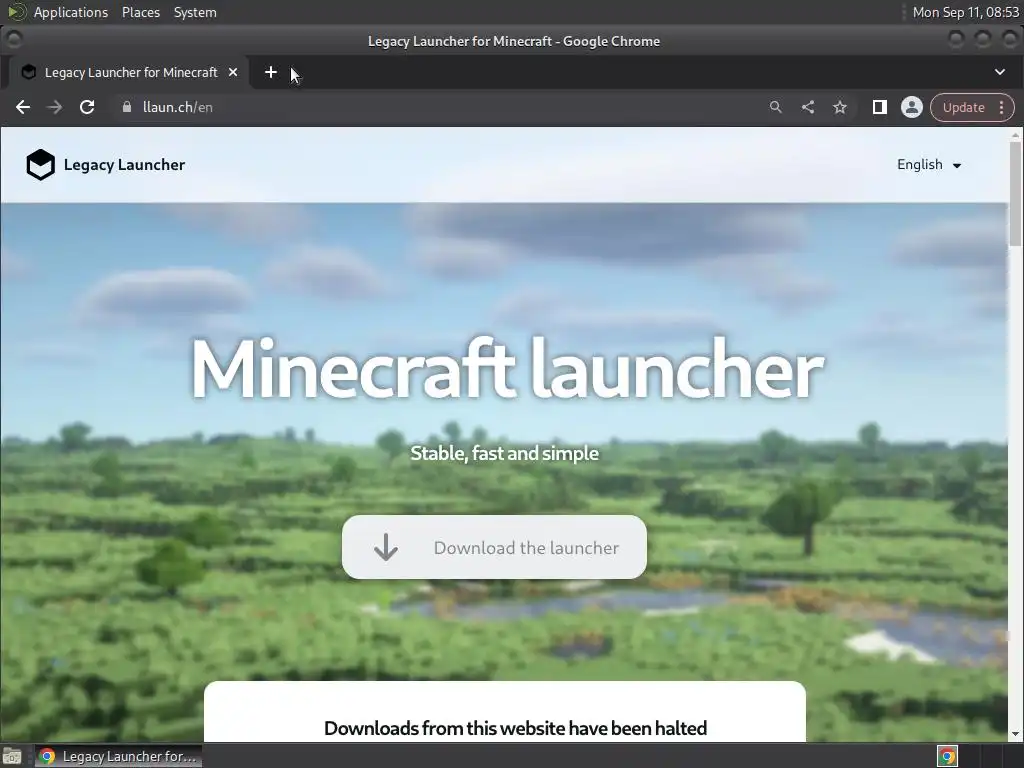Click the Applications menu logo icon
The image size is (1024, 768).
[x=16, y=12]
